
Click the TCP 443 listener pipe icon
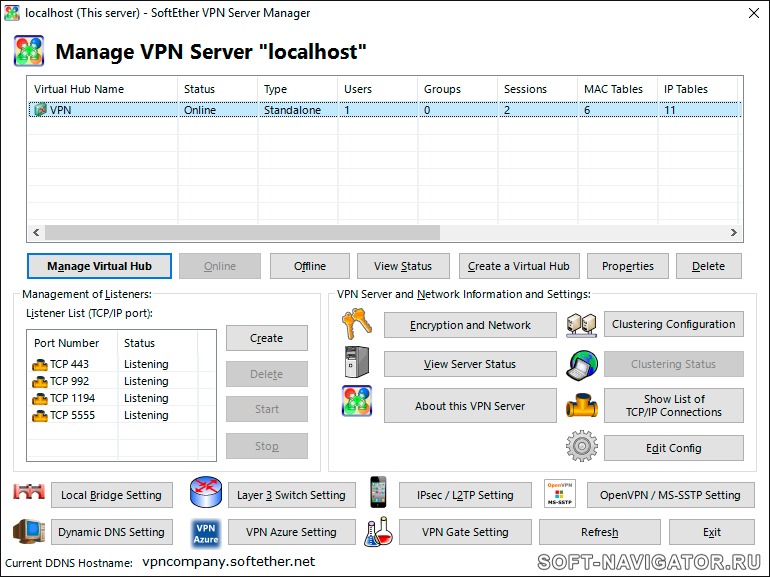[x=40, y=365]
